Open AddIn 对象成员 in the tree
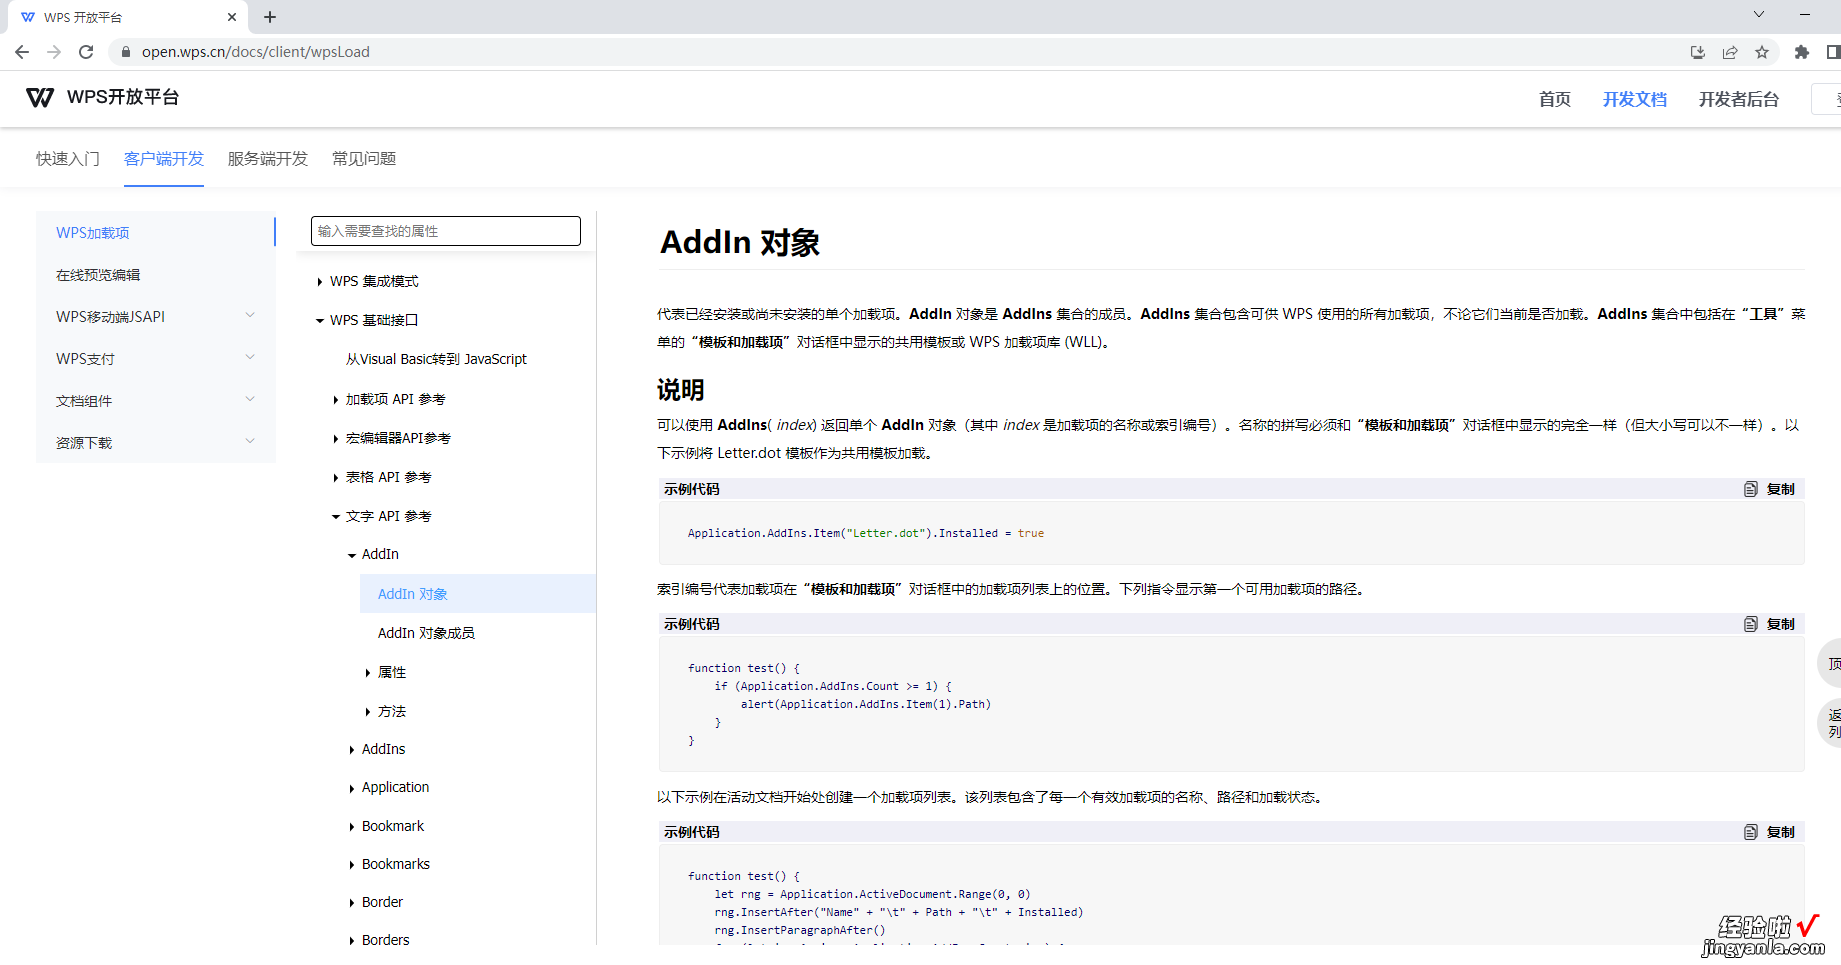 [x=426, y=633]
